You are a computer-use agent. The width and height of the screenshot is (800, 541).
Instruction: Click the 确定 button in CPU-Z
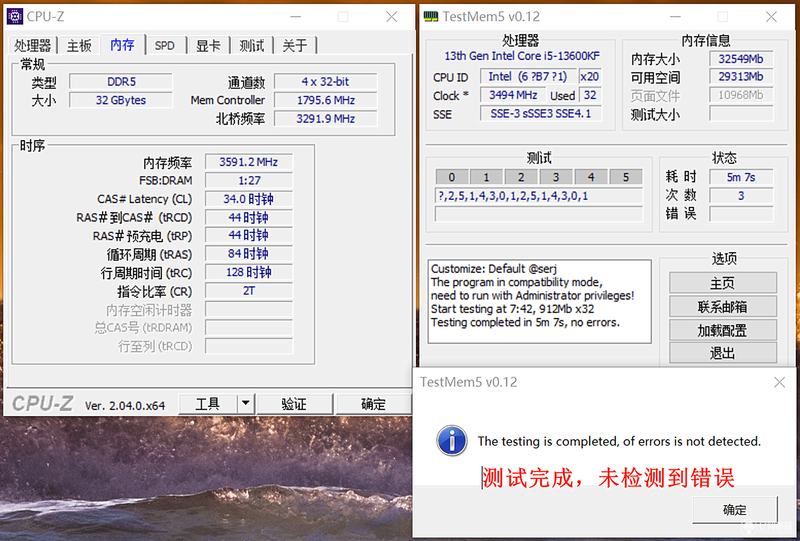point(373,404)
